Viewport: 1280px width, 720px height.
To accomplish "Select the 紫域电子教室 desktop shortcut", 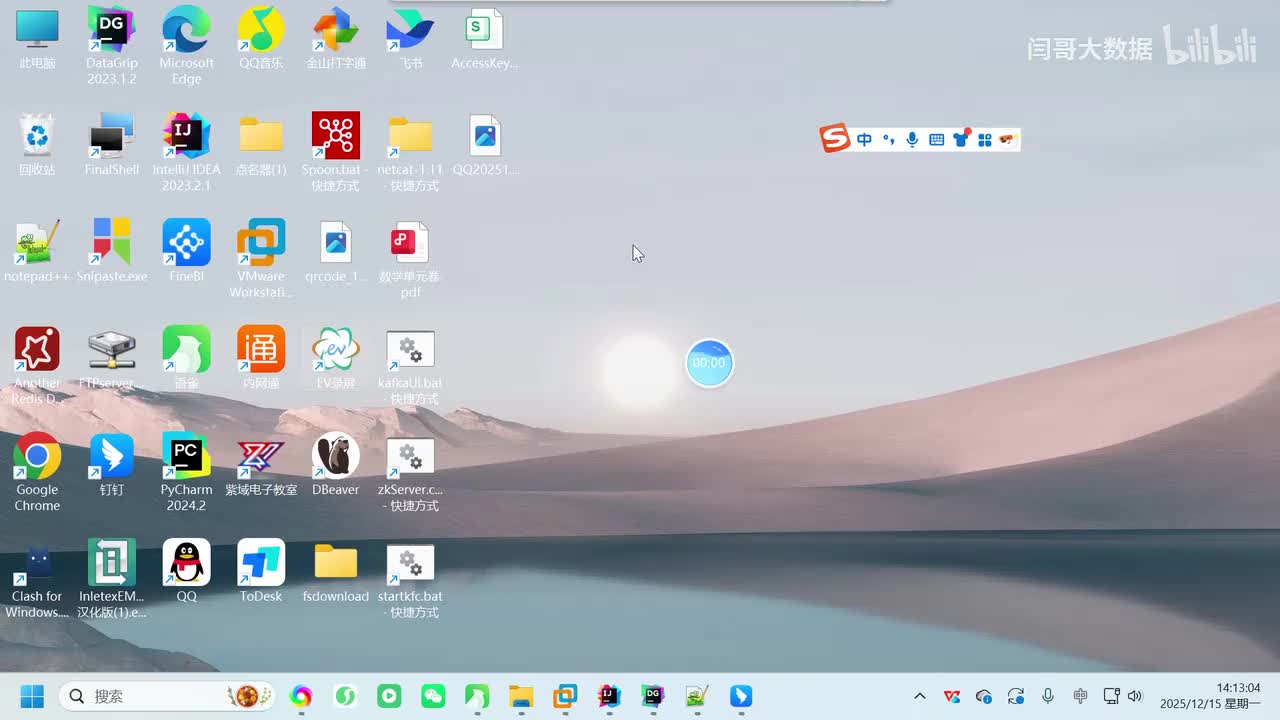I will point(261,465).
